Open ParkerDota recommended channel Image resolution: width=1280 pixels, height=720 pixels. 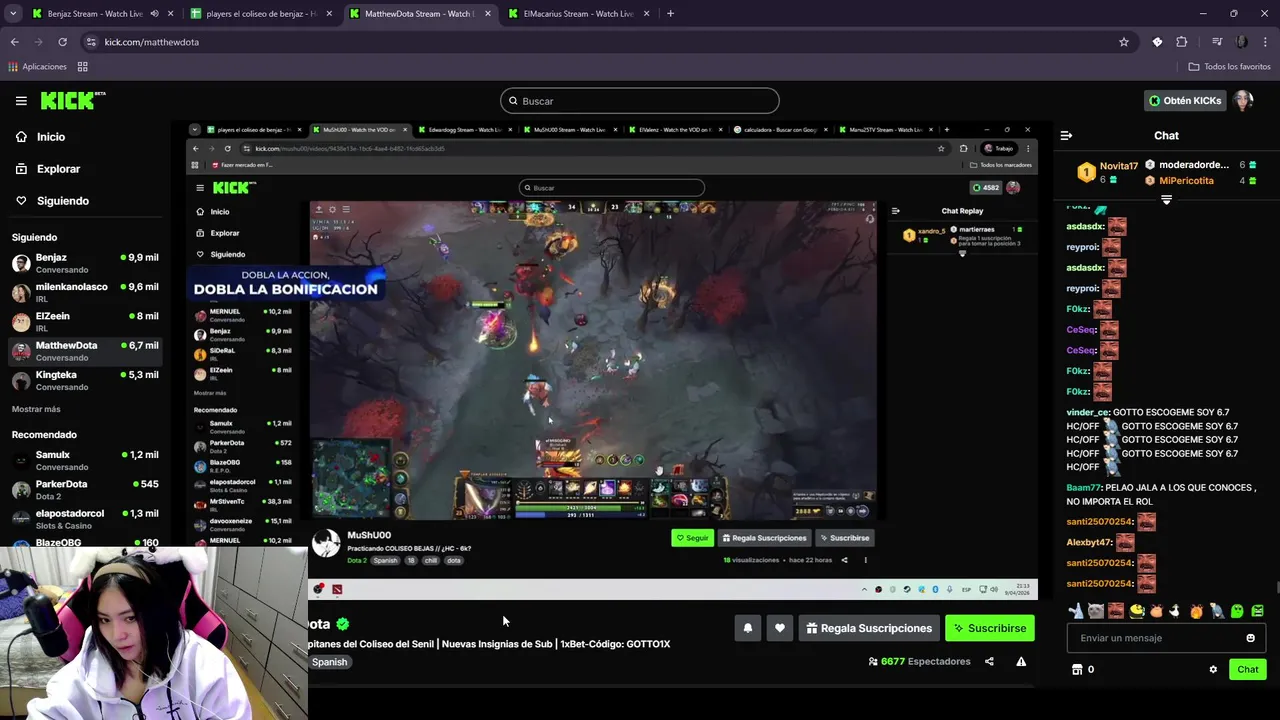(x=85, y=489)
